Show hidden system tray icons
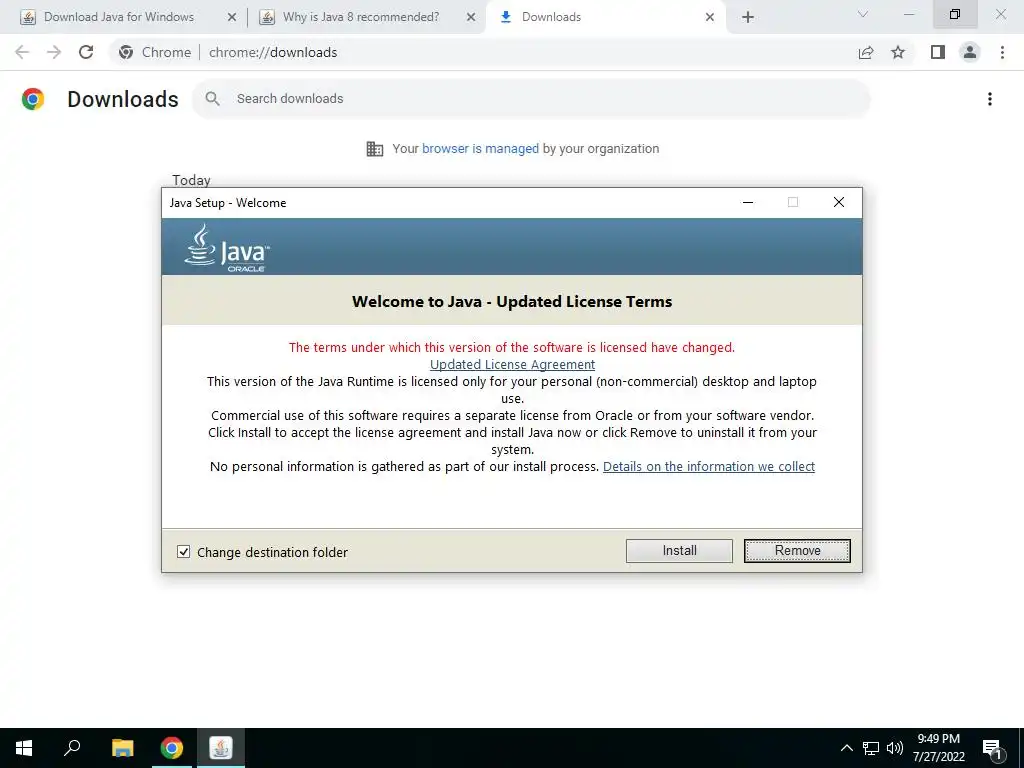The width and height of the screenshot is (1024, 768). click(x=846, y=748)
